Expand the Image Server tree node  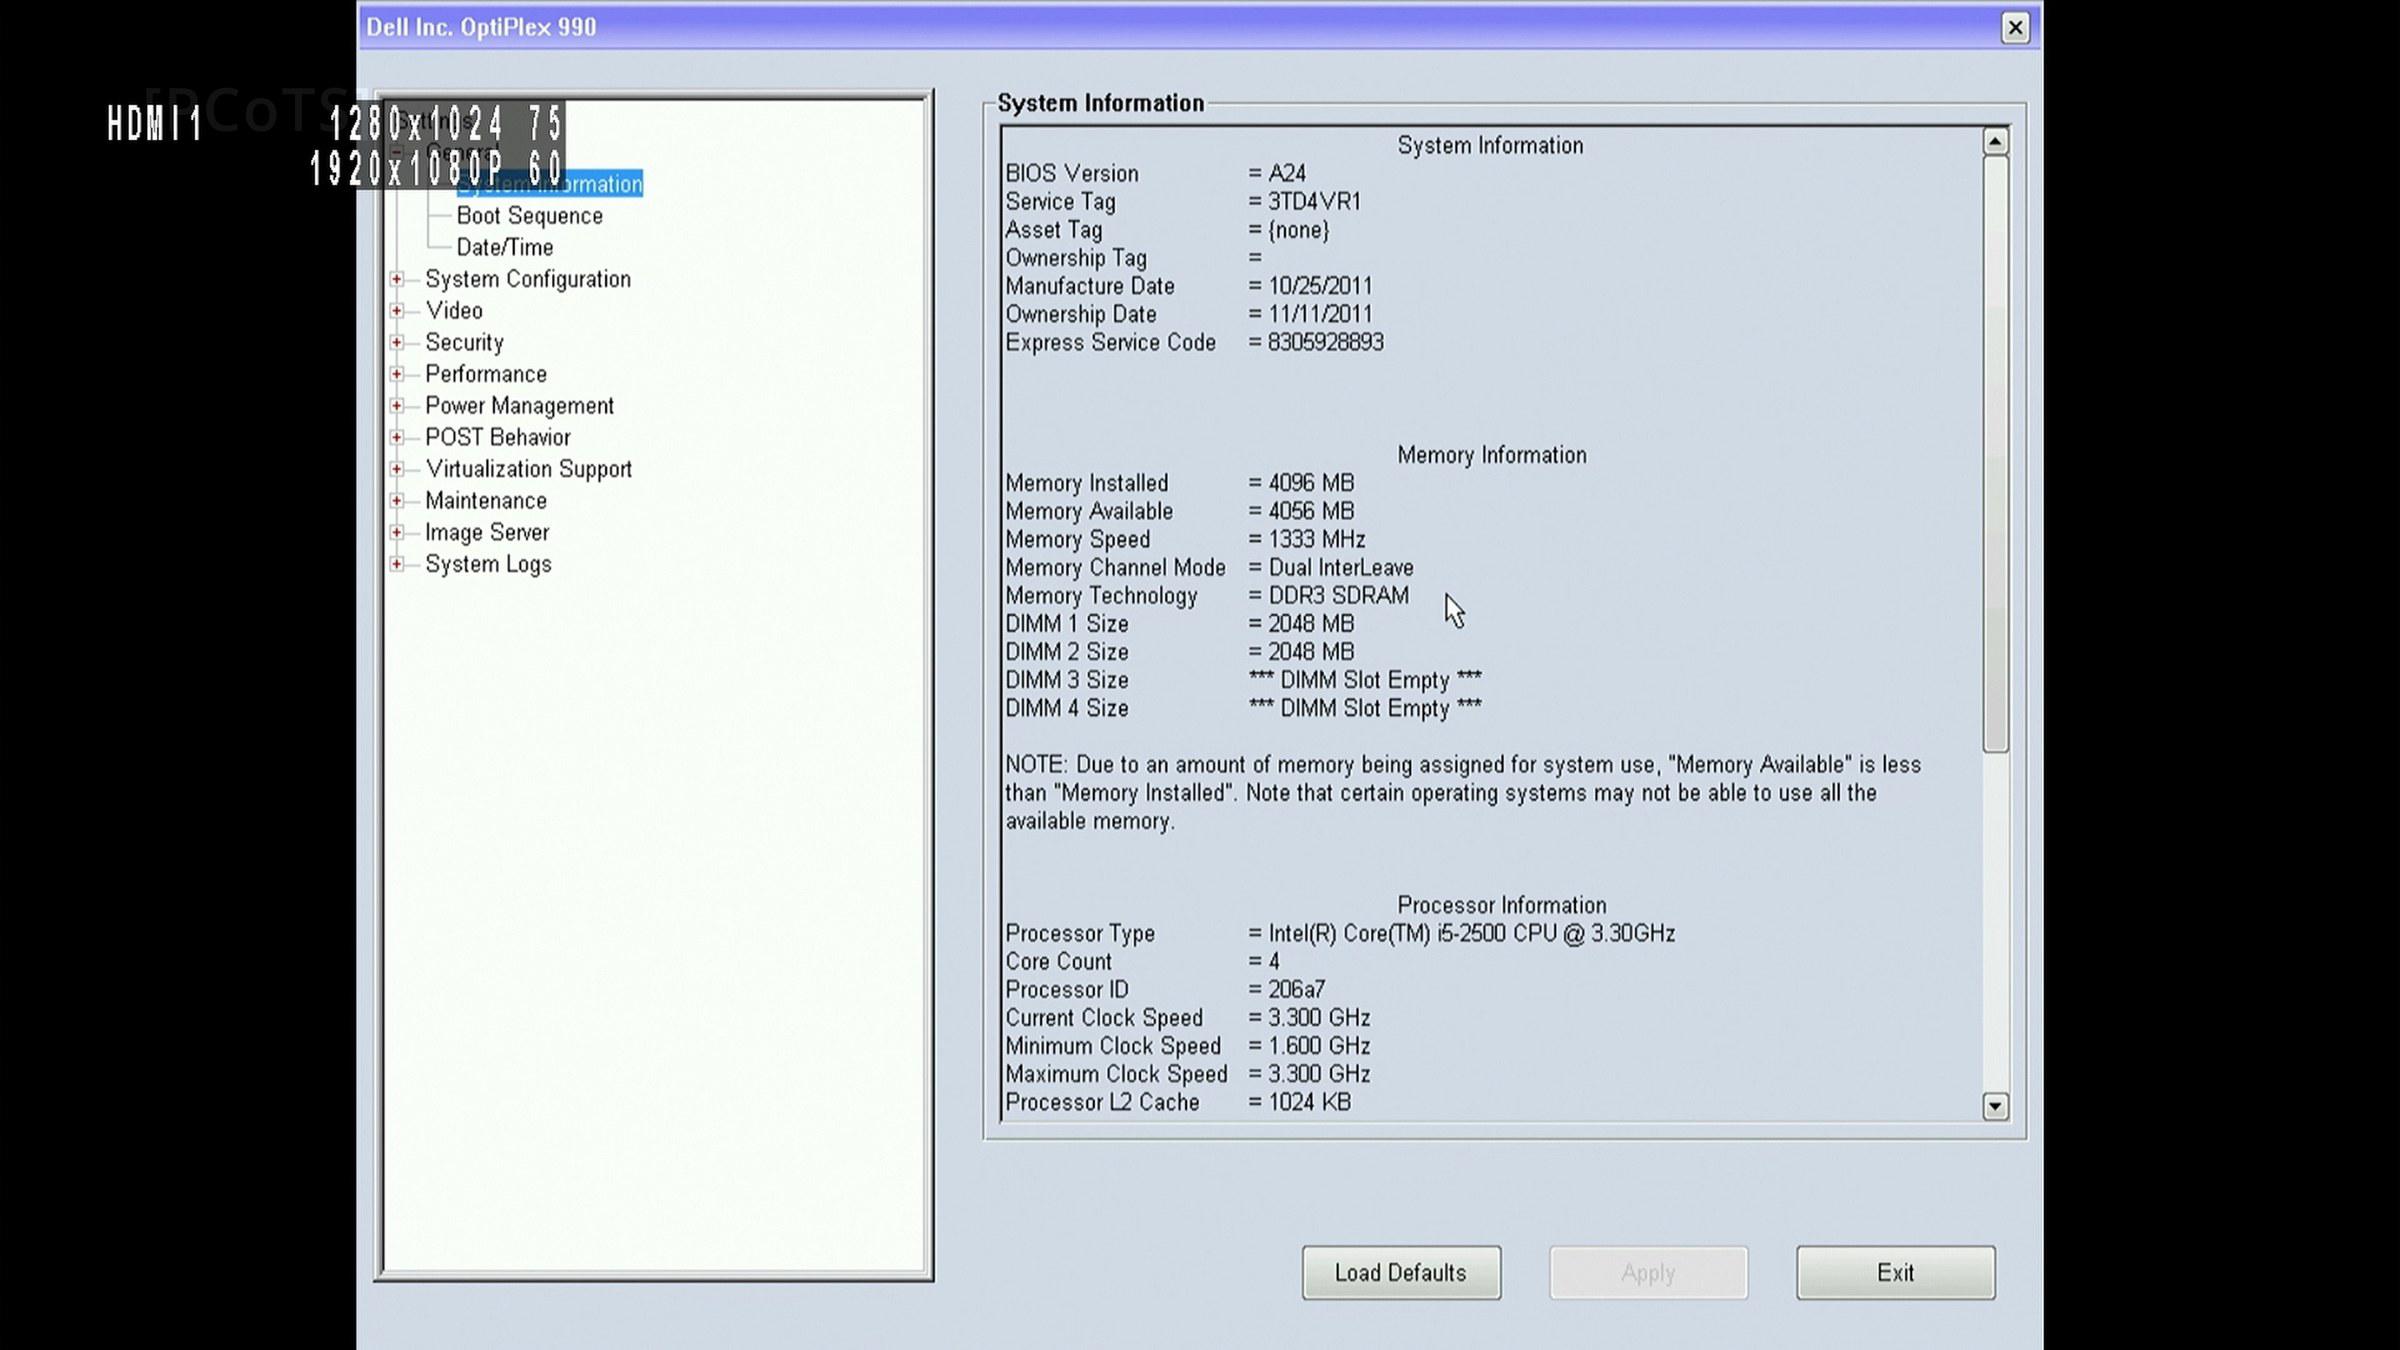397,532
